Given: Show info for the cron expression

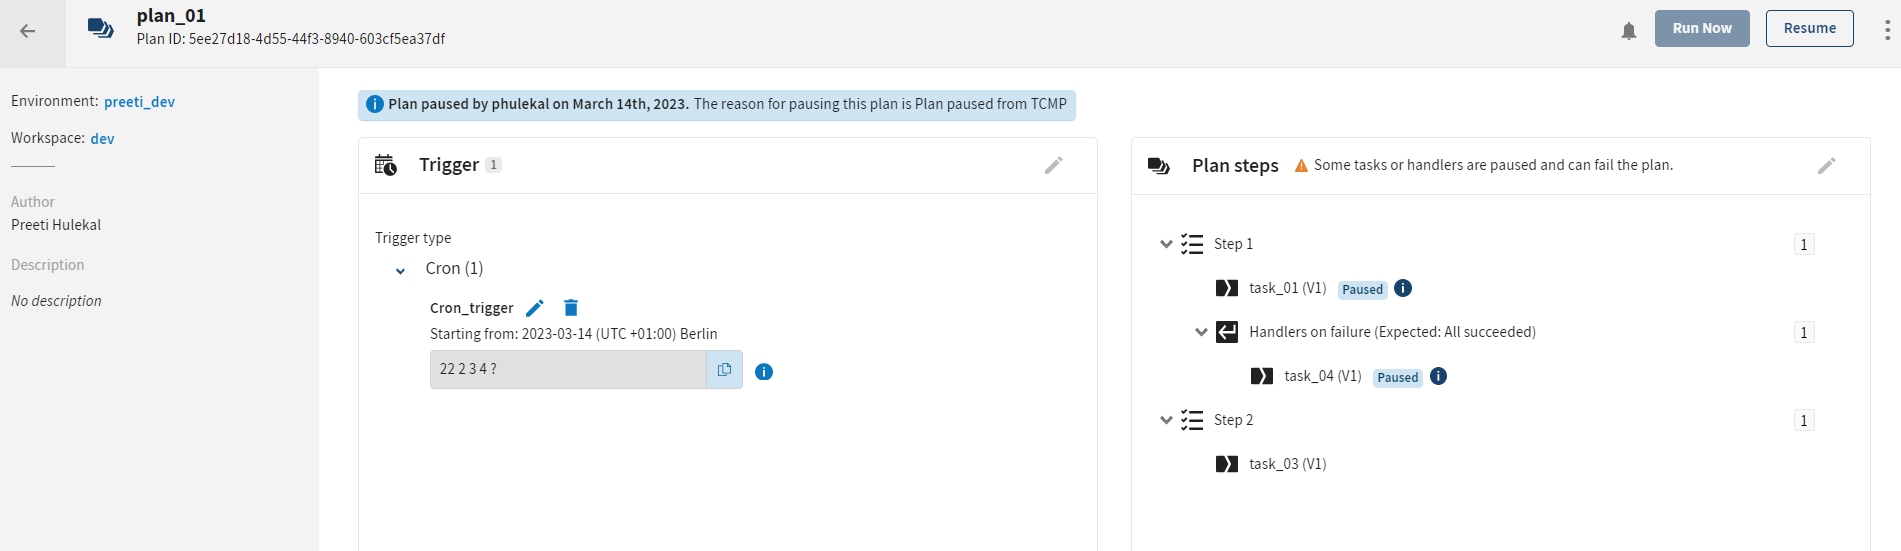Looking at the screenshot, I should click(x=764, y=372).
